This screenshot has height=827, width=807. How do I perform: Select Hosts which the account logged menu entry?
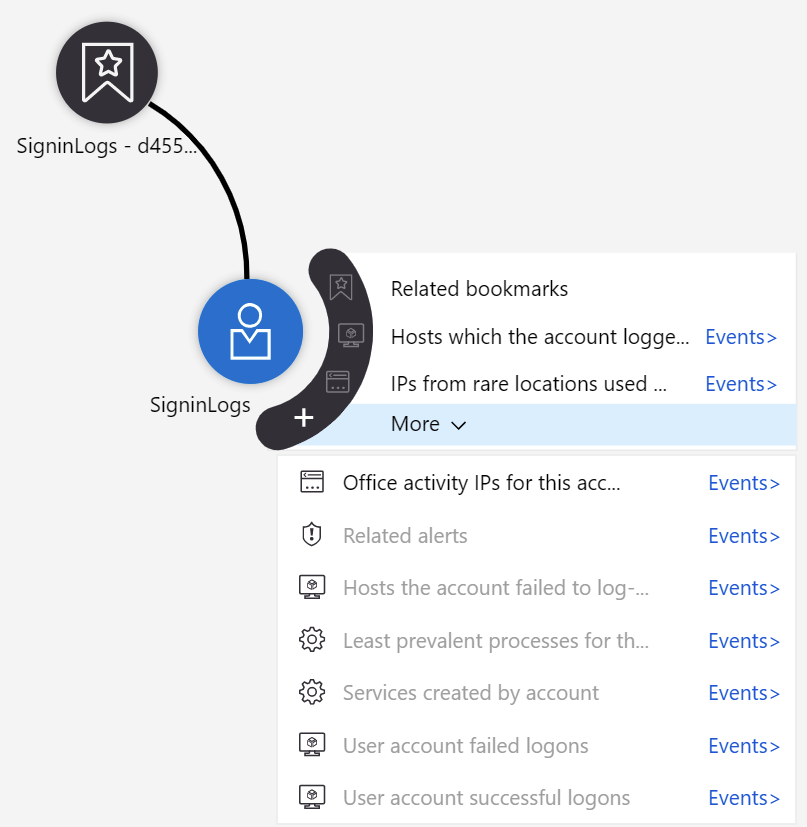click(540, 336)
